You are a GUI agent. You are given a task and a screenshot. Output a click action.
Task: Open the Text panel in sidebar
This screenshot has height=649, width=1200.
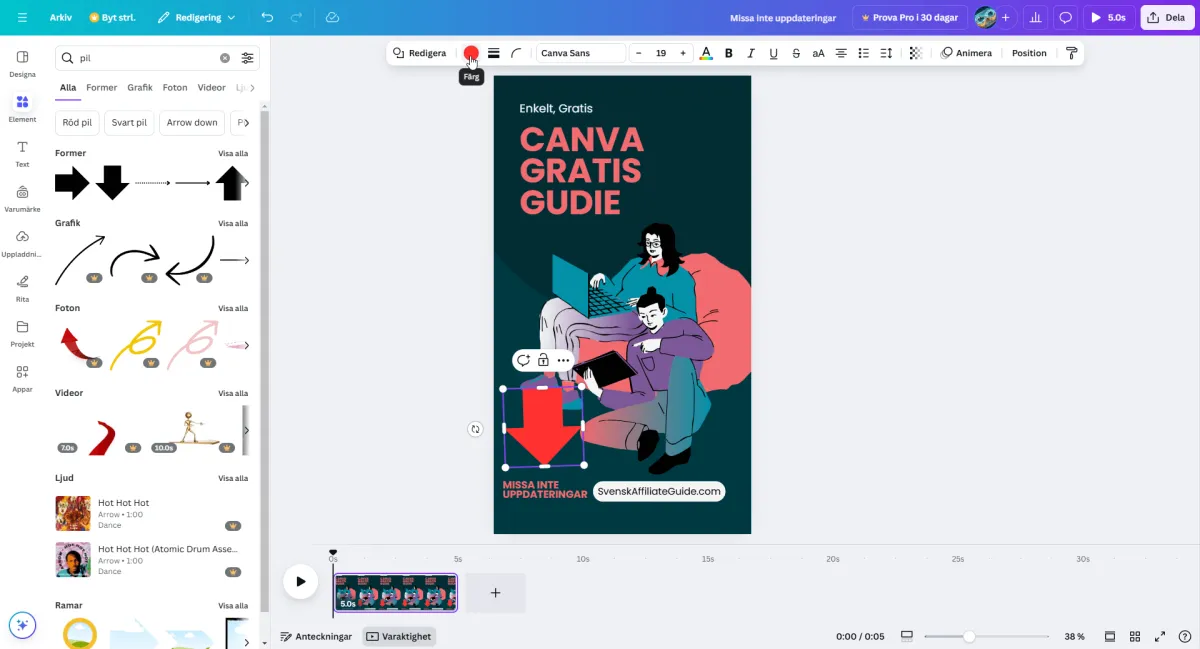coord(22,153)
